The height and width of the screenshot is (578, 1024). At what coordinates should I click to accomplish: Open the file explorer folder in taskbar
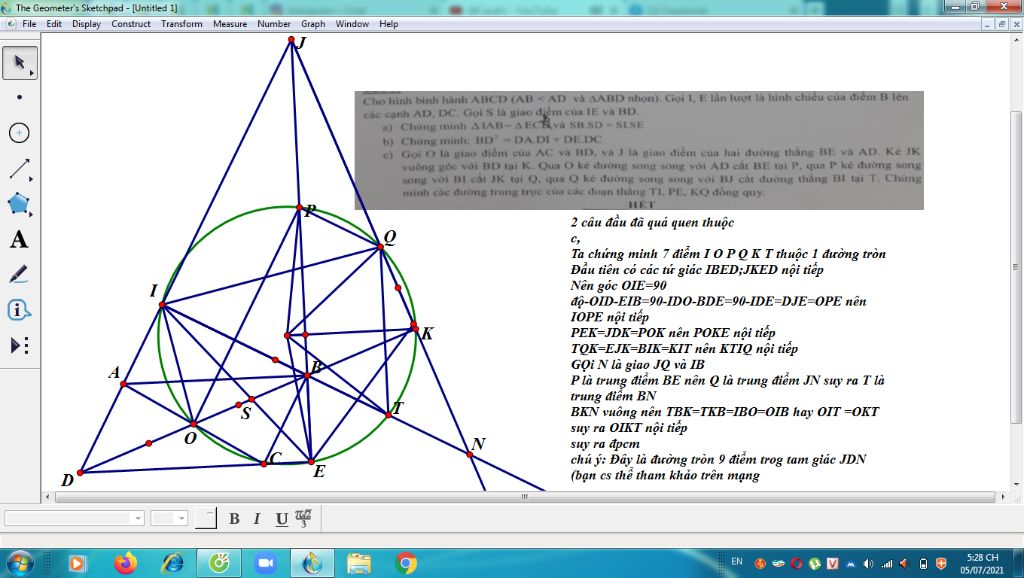tap(359, 563)
